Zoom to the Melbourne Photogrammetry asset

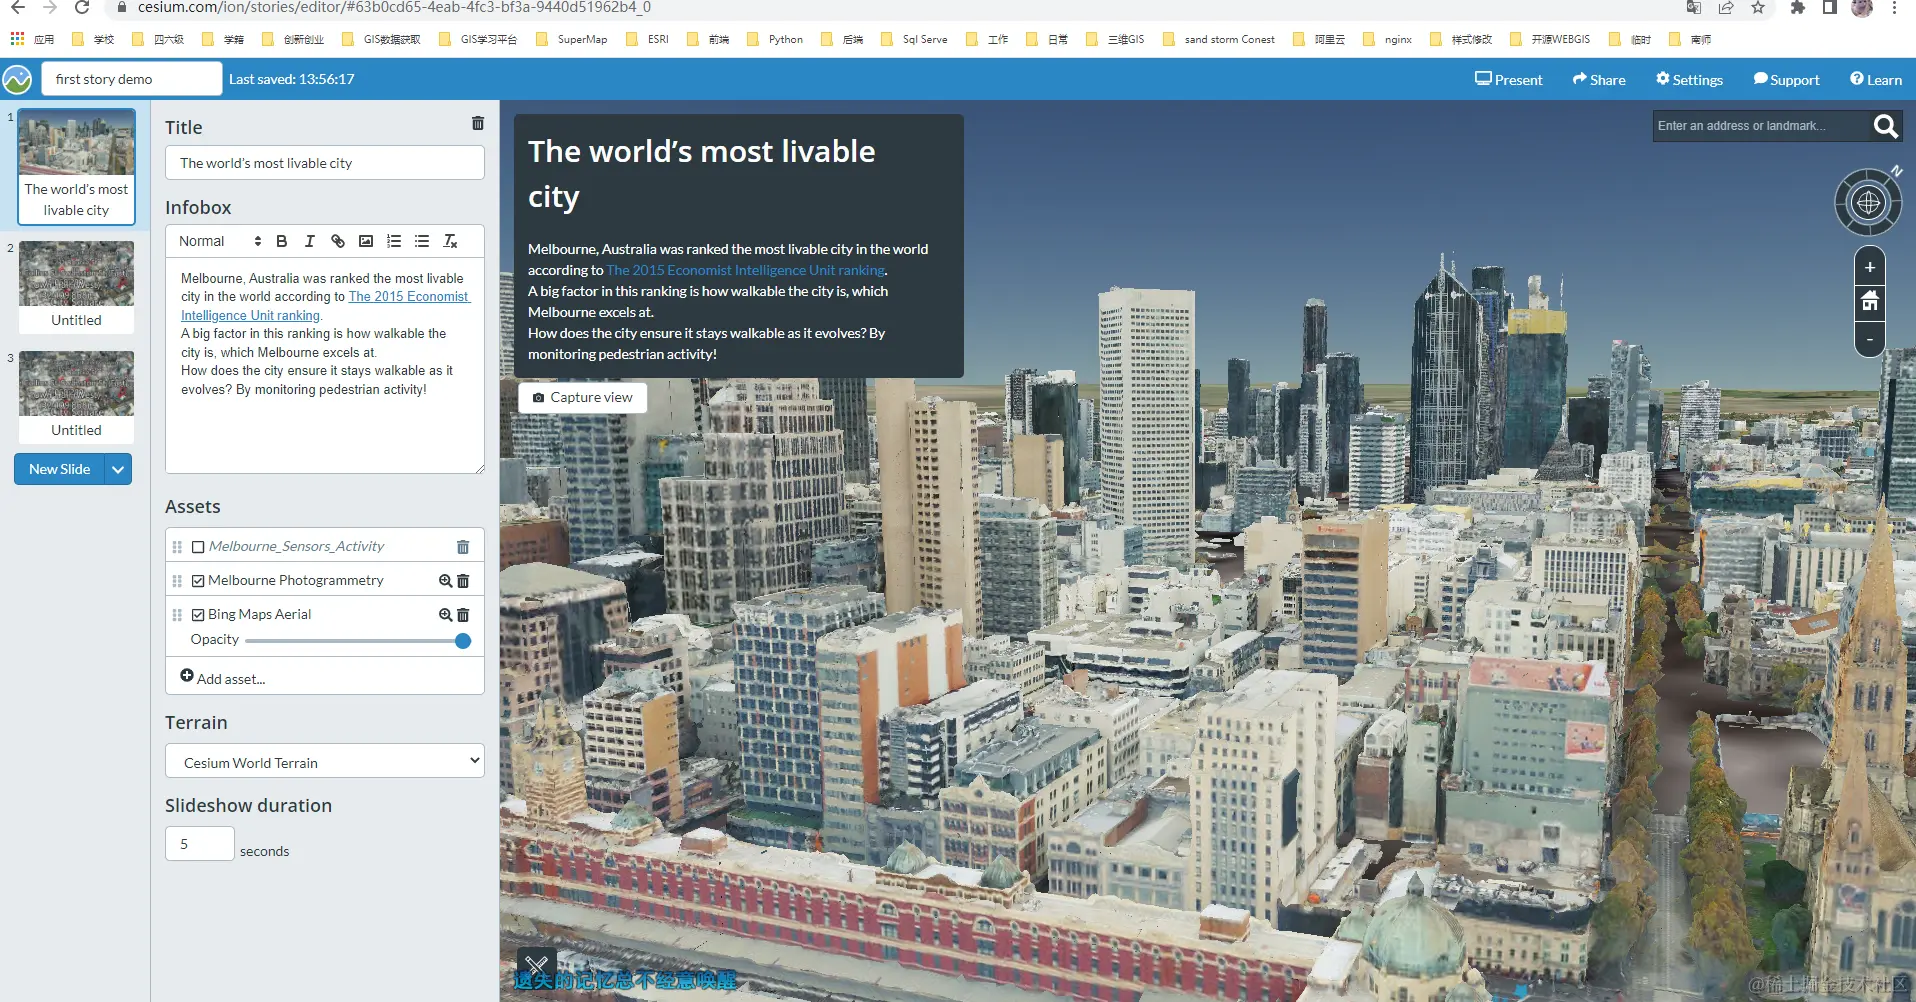(x=445, y=580)
